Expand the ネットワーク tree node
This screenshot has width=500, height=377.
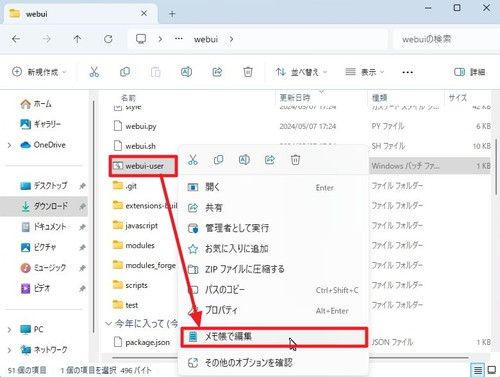[9, 350]
